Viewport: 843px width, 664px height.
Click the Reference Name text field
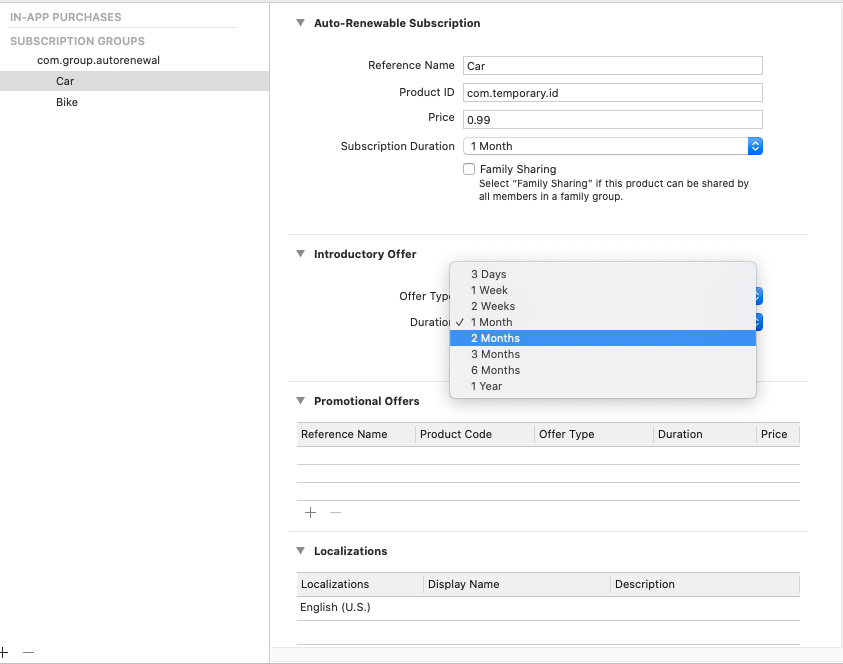pos(613,66)
